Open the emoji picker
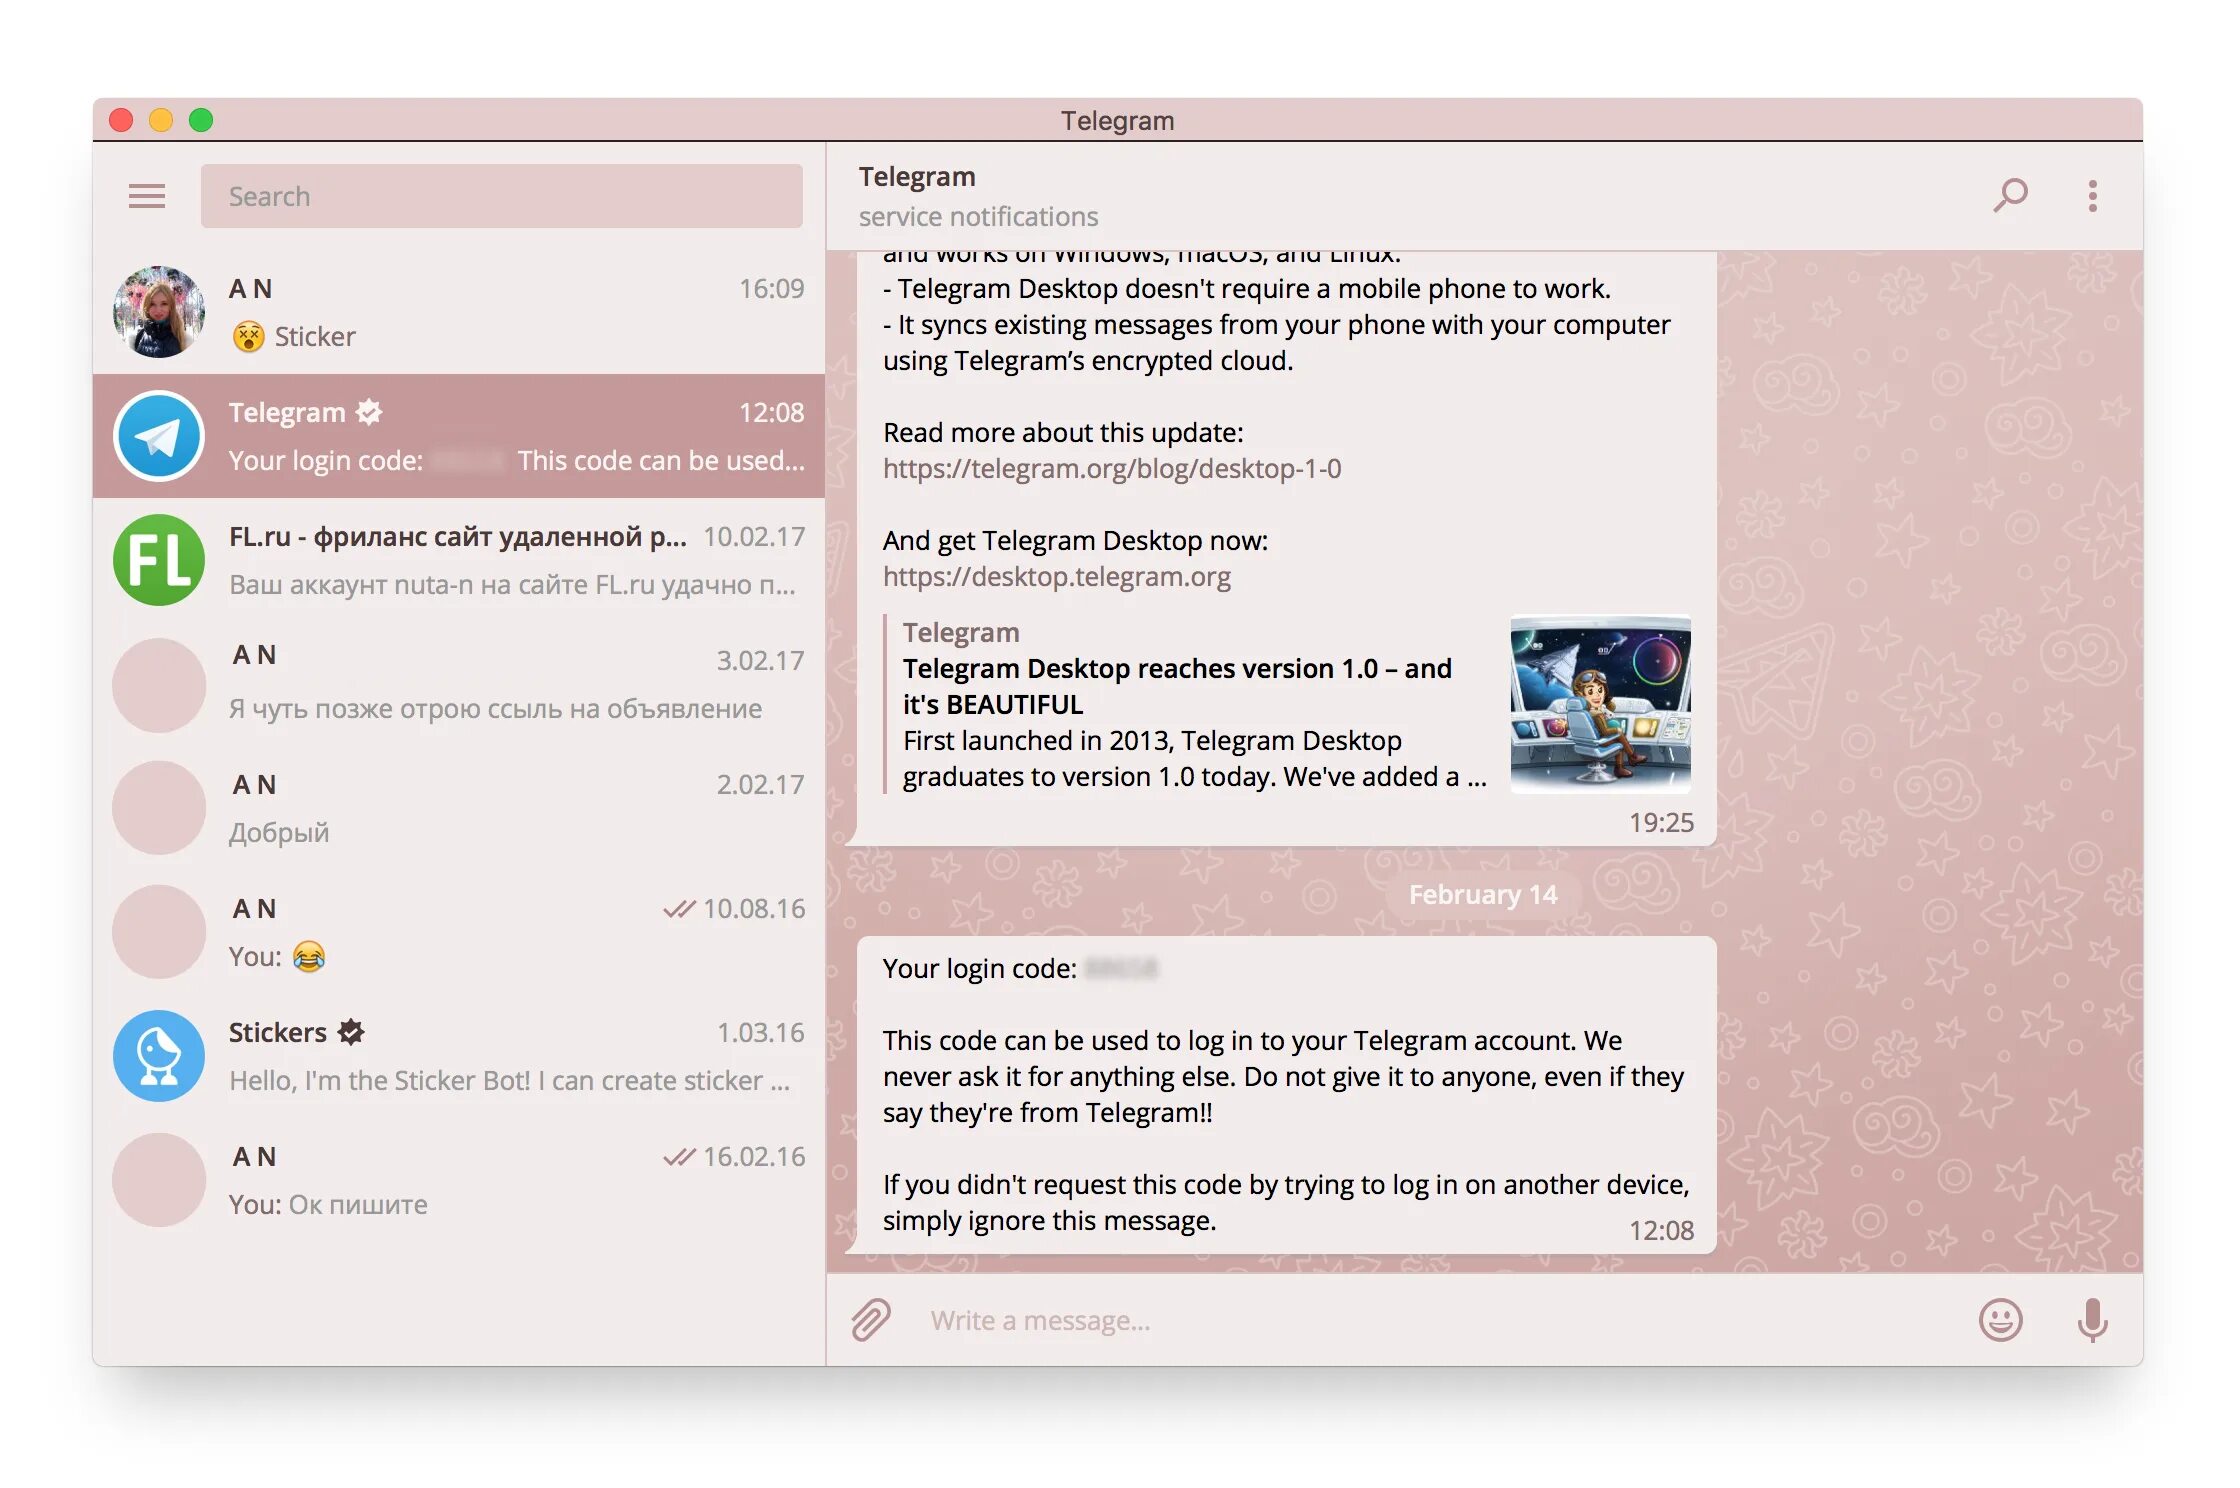 pyautogui.click(x=2001, y=1320)
